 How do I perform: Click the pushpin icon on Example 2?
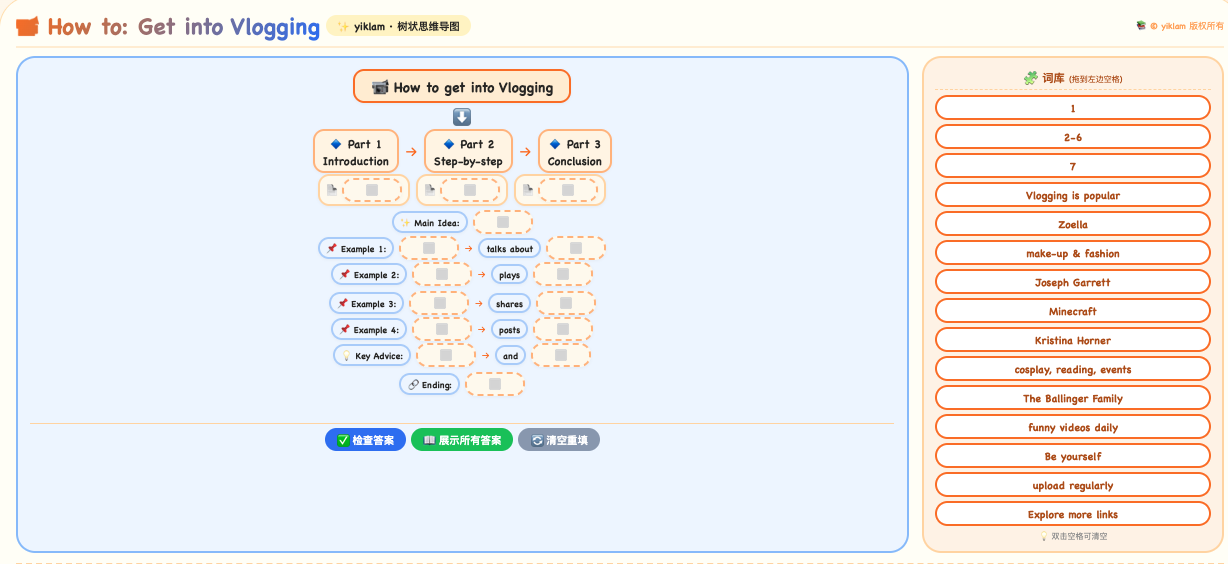[x=344, y=275]
